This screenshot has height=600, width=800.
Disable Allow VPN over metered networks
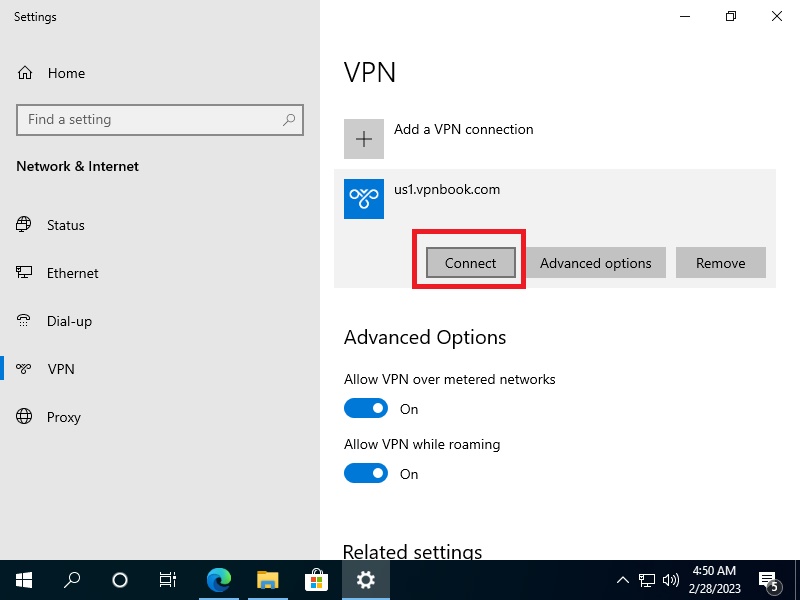[366, 409]
